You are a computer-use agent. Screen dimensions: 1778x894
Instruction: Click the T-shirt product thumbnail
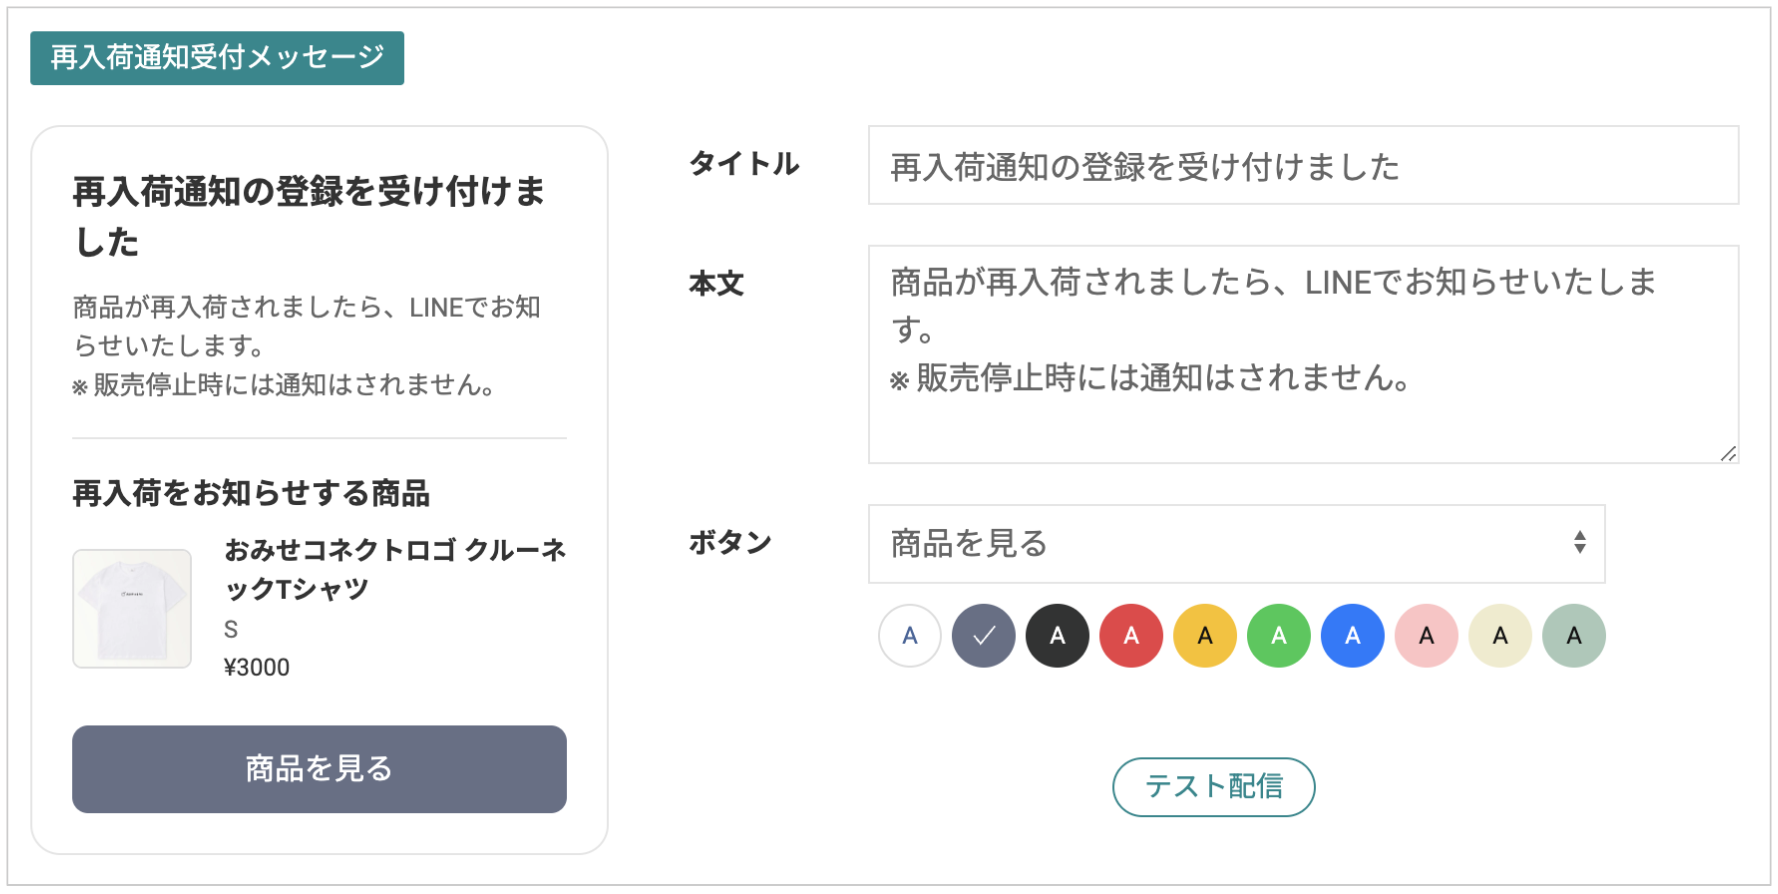pyautogui.click(x=132, y=609)
